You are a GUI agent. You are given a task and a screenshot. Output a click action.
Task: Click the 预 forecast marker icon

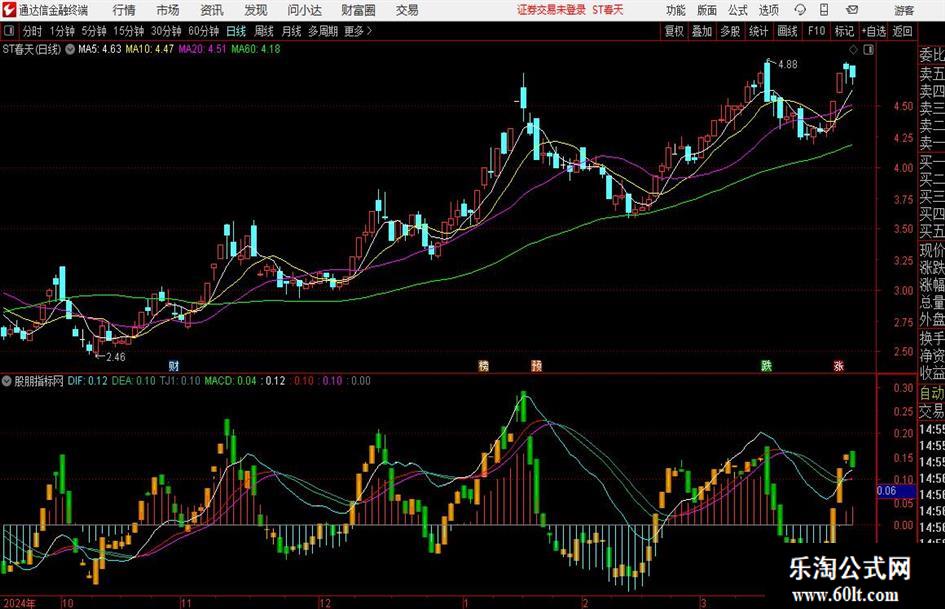tap(536, 365)
